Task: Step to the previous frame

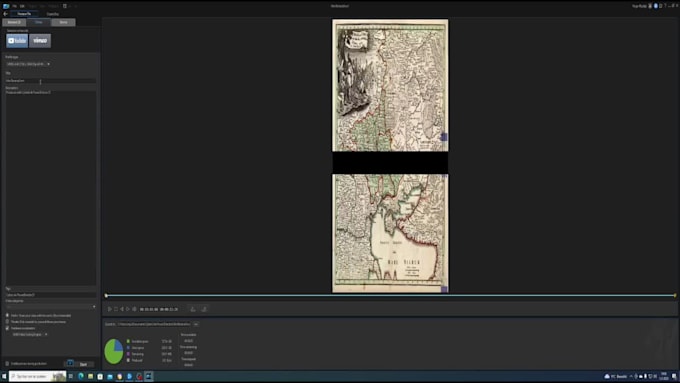Action: [122, 309]
